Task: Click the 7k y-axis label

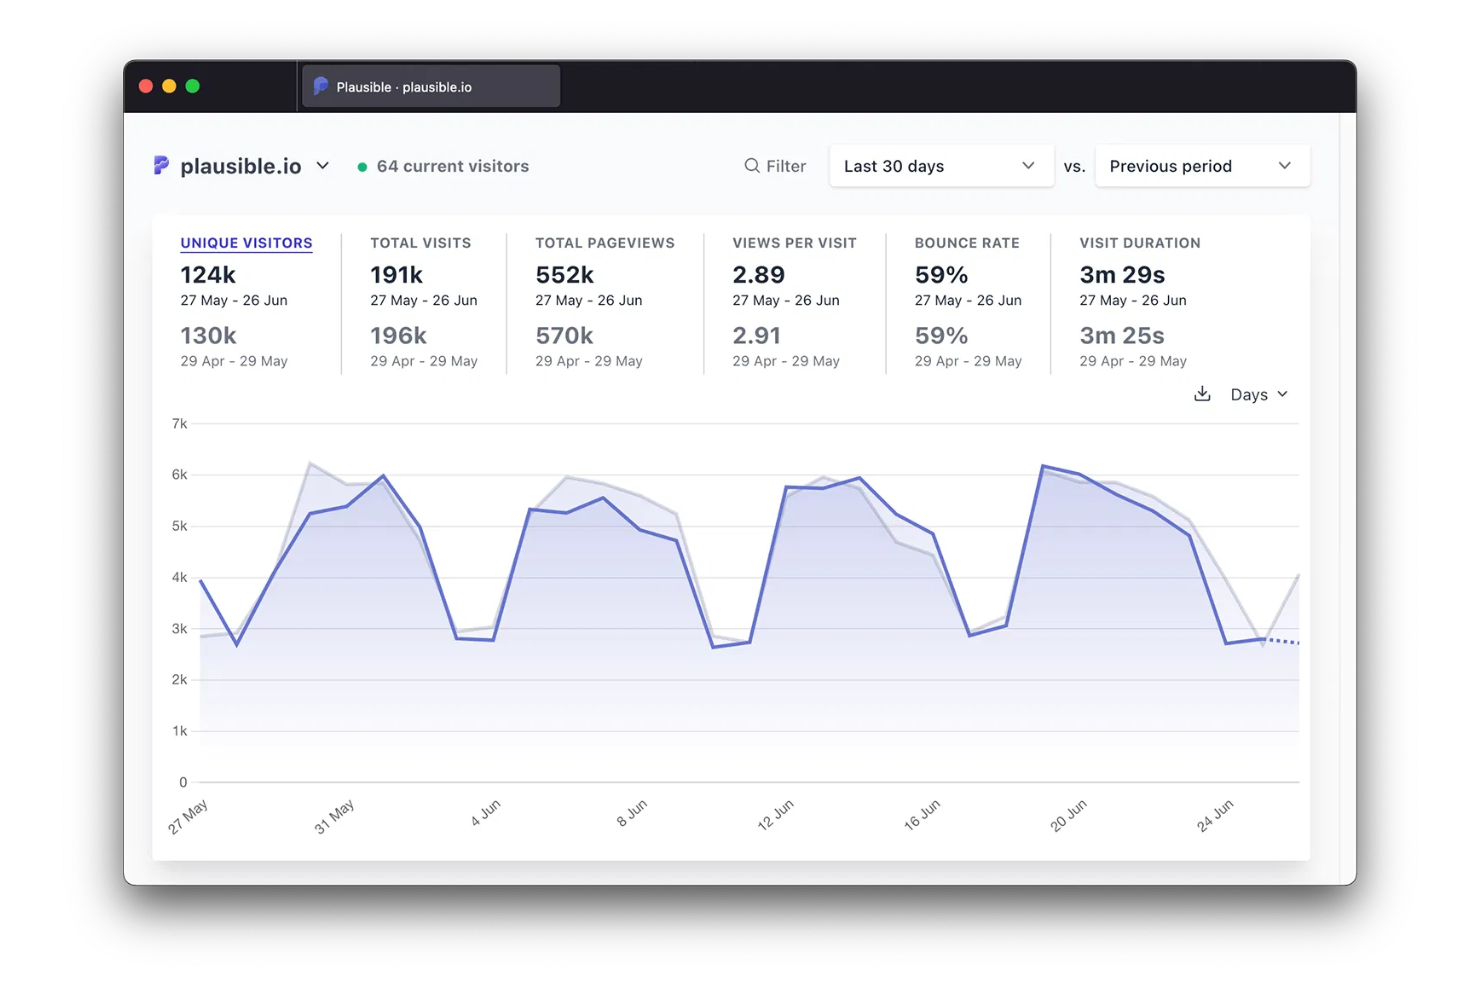Action: pyautogui.click(x=179, y=424)
